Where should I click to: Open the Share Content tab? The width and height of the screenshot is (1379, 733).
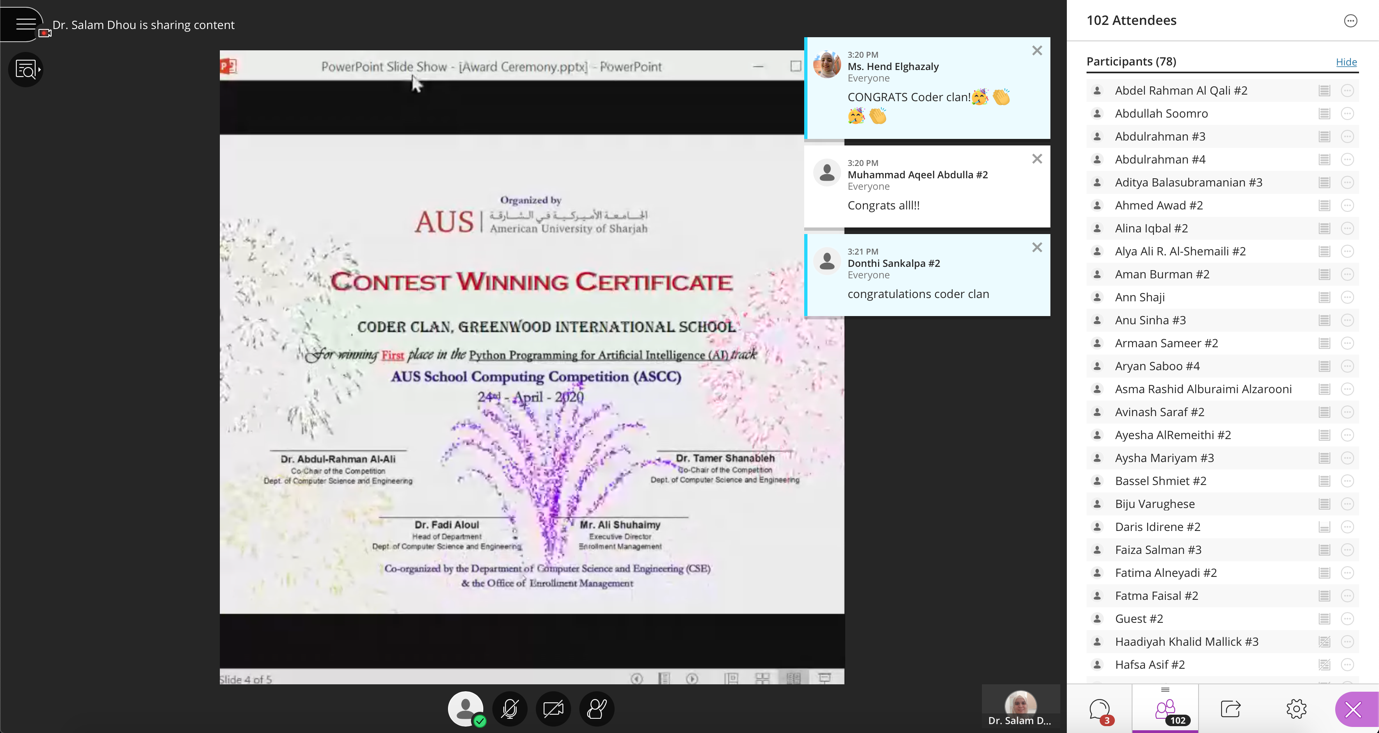click(x=1231, y=710)
